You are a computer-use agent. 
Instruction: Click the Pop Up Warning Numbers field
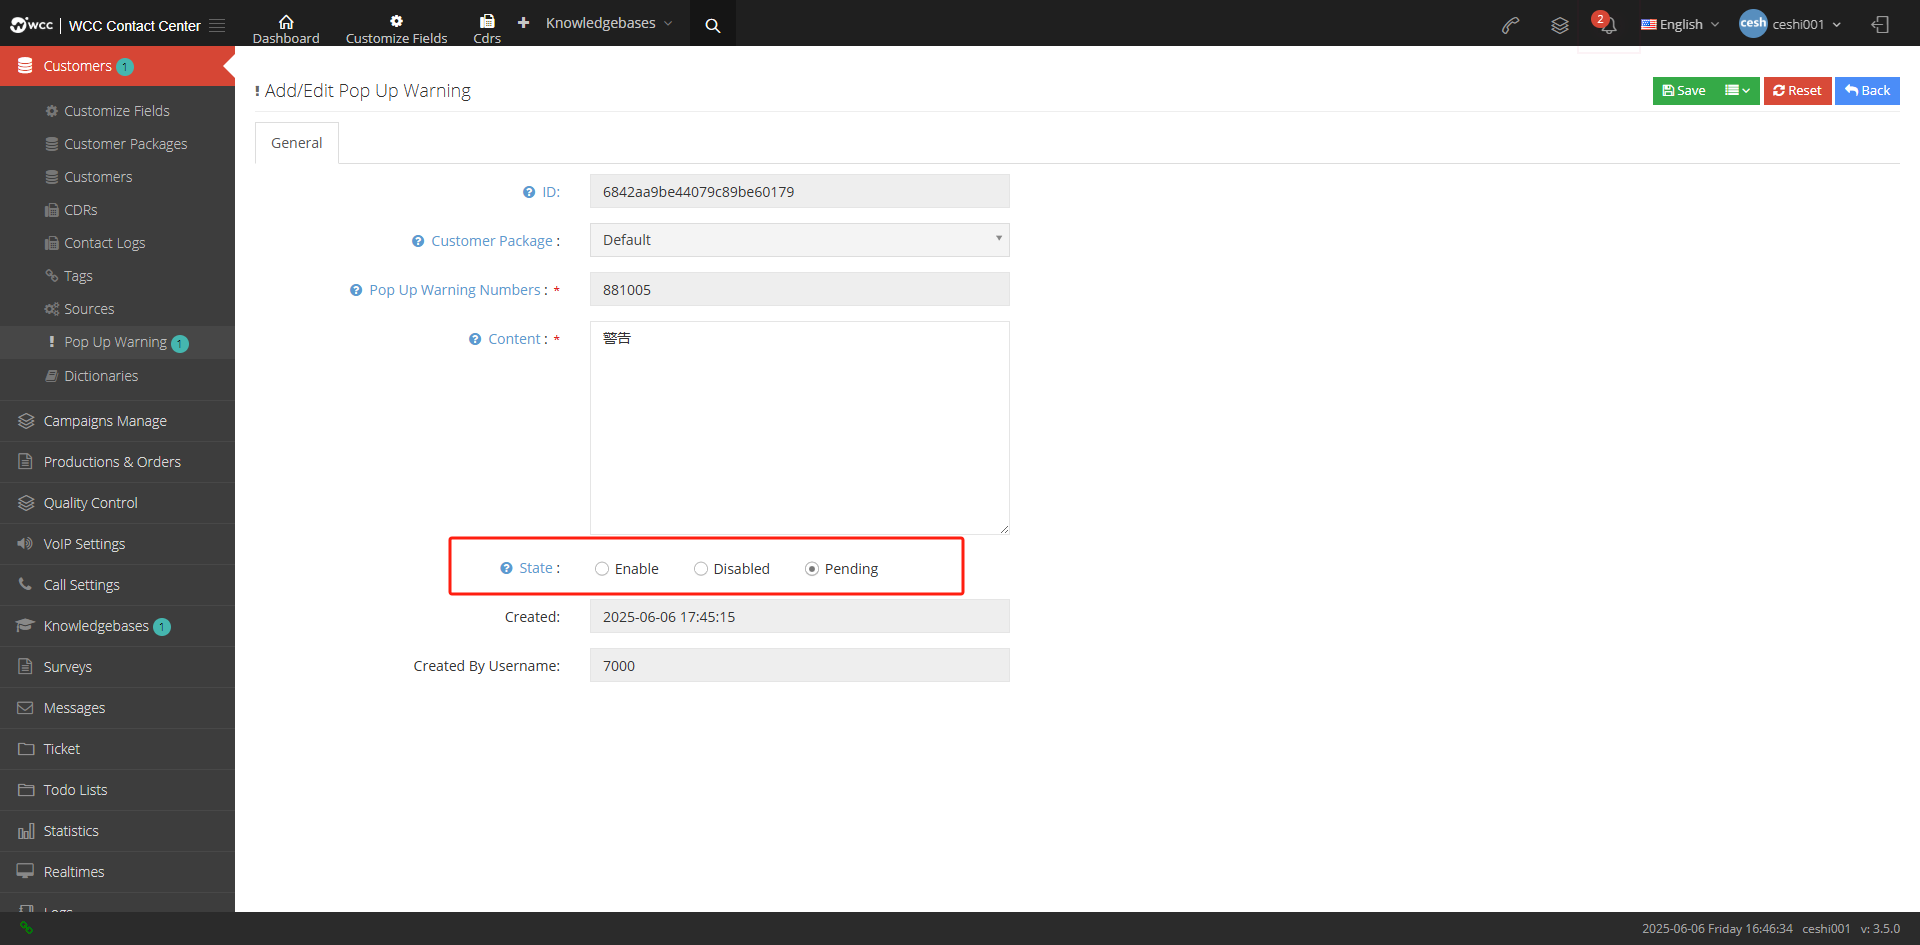pyautogui.click(x=800, y=289)
